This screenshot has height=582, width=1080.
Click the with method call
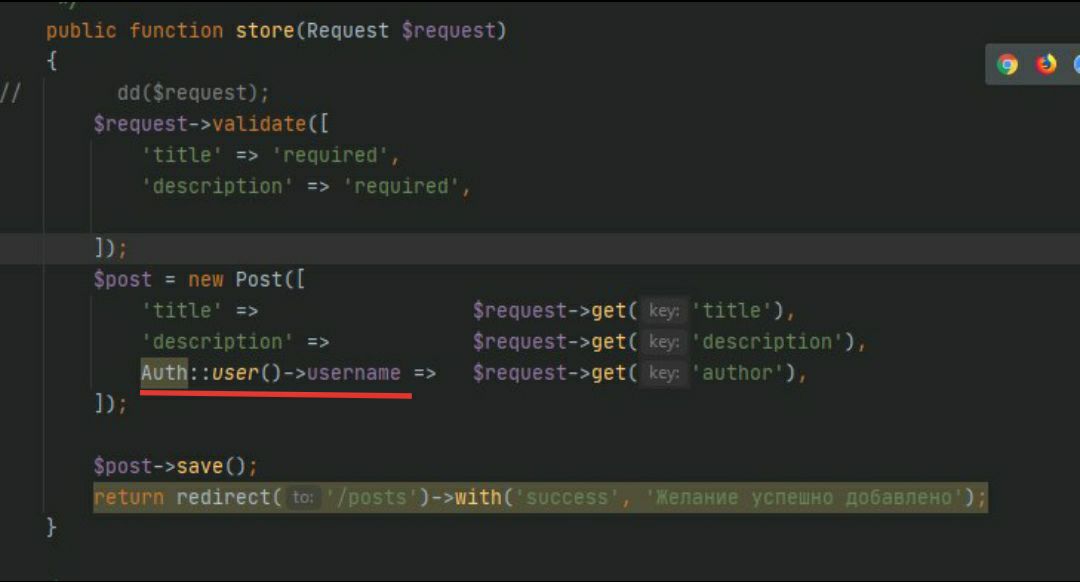tap(478, 497)
